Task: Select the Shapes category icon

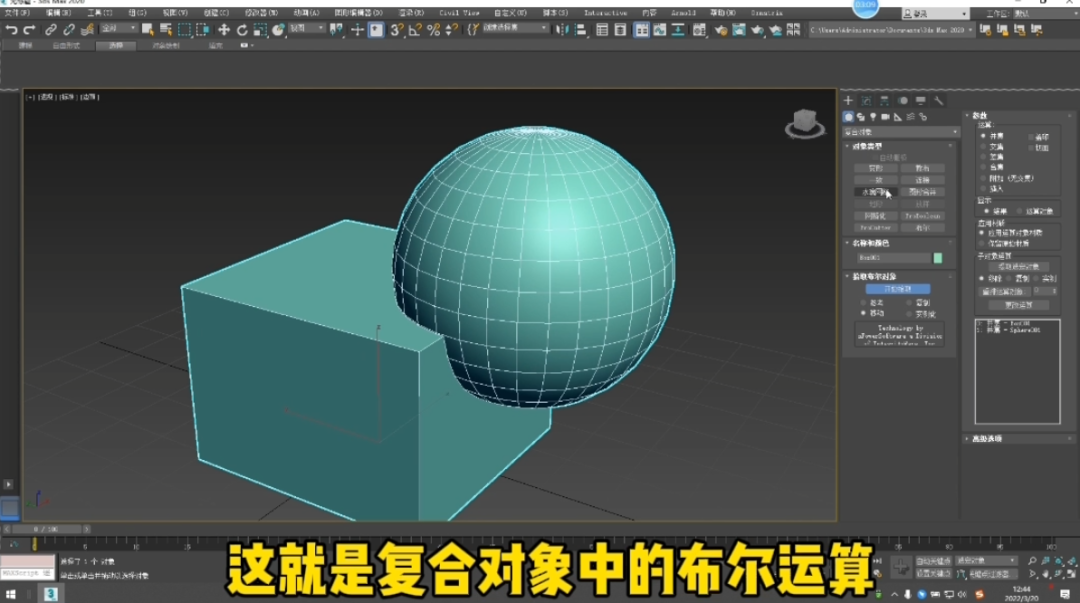Action: 861,117
